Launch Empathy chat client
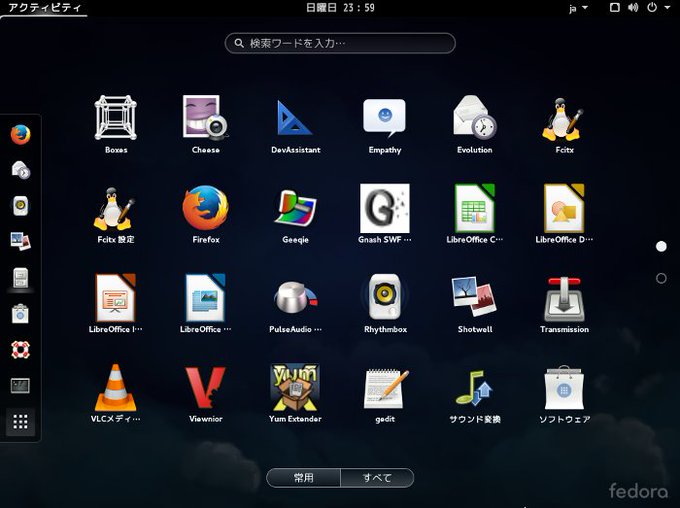Viewport: 680px width, 508px height. 385,125
